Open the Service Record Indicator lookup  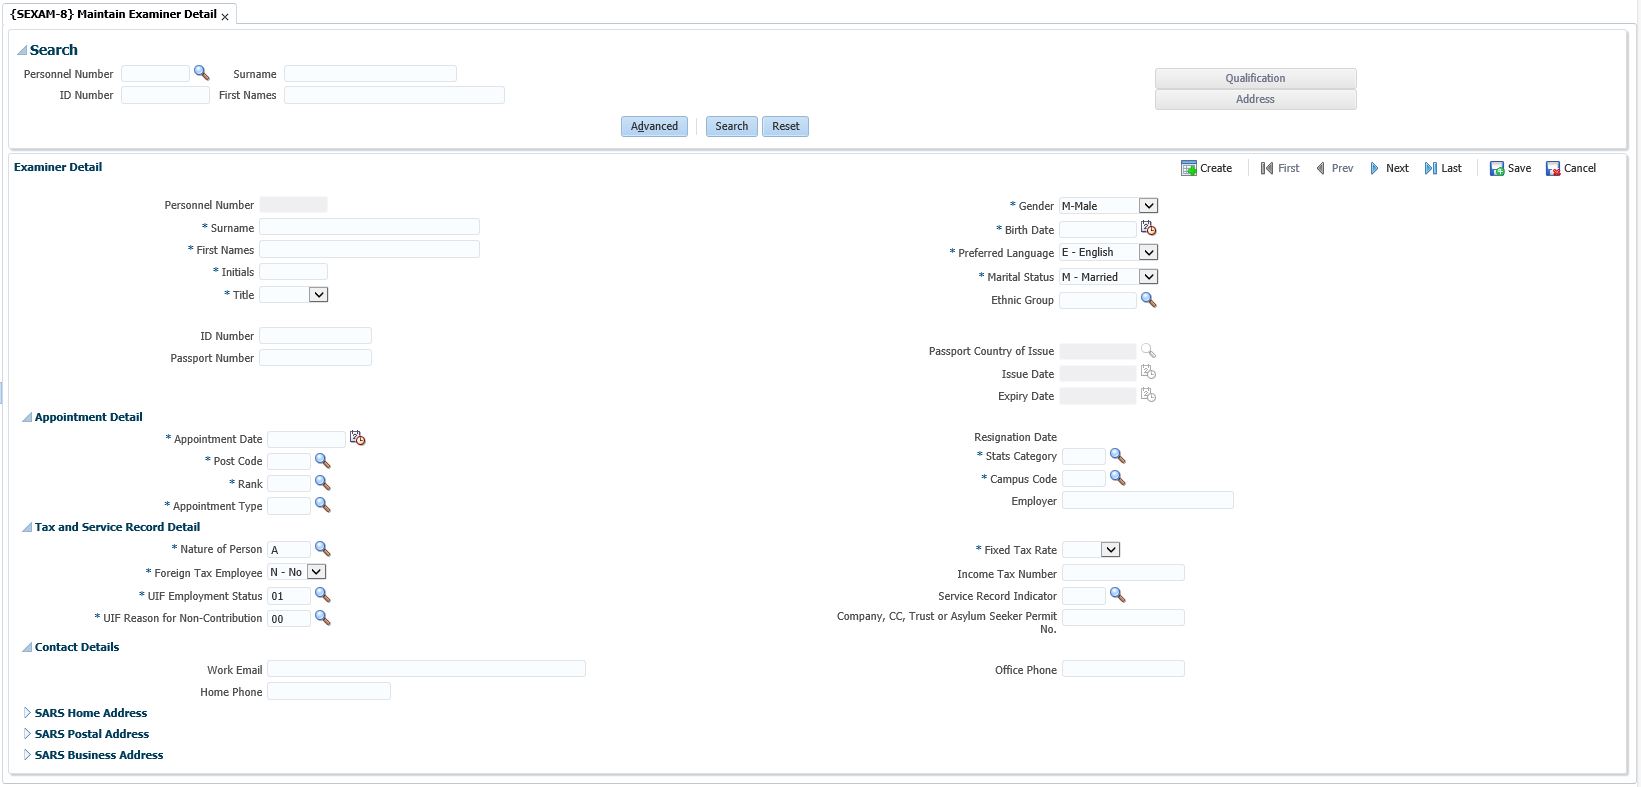pyautogui.click(x=1117, y=595)
